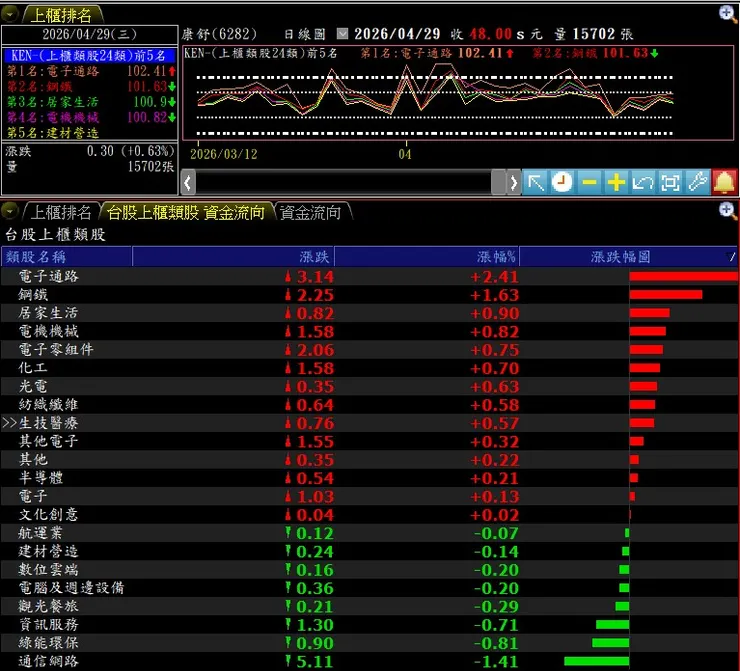
Task: Select 光電 sector row
Action: pos(370,386)
